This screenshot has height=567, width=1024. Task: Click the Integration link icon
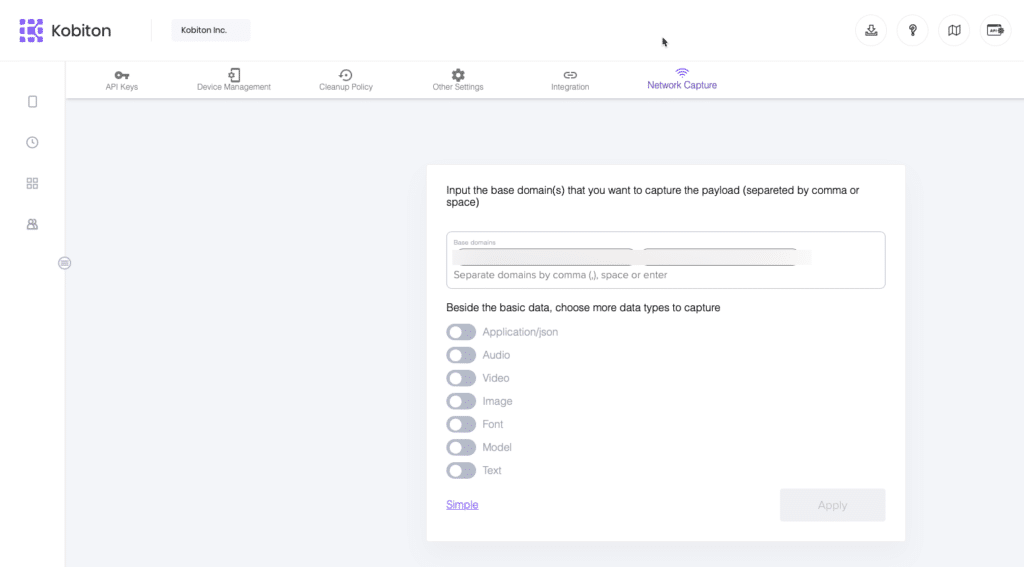[x=570, y=75]
